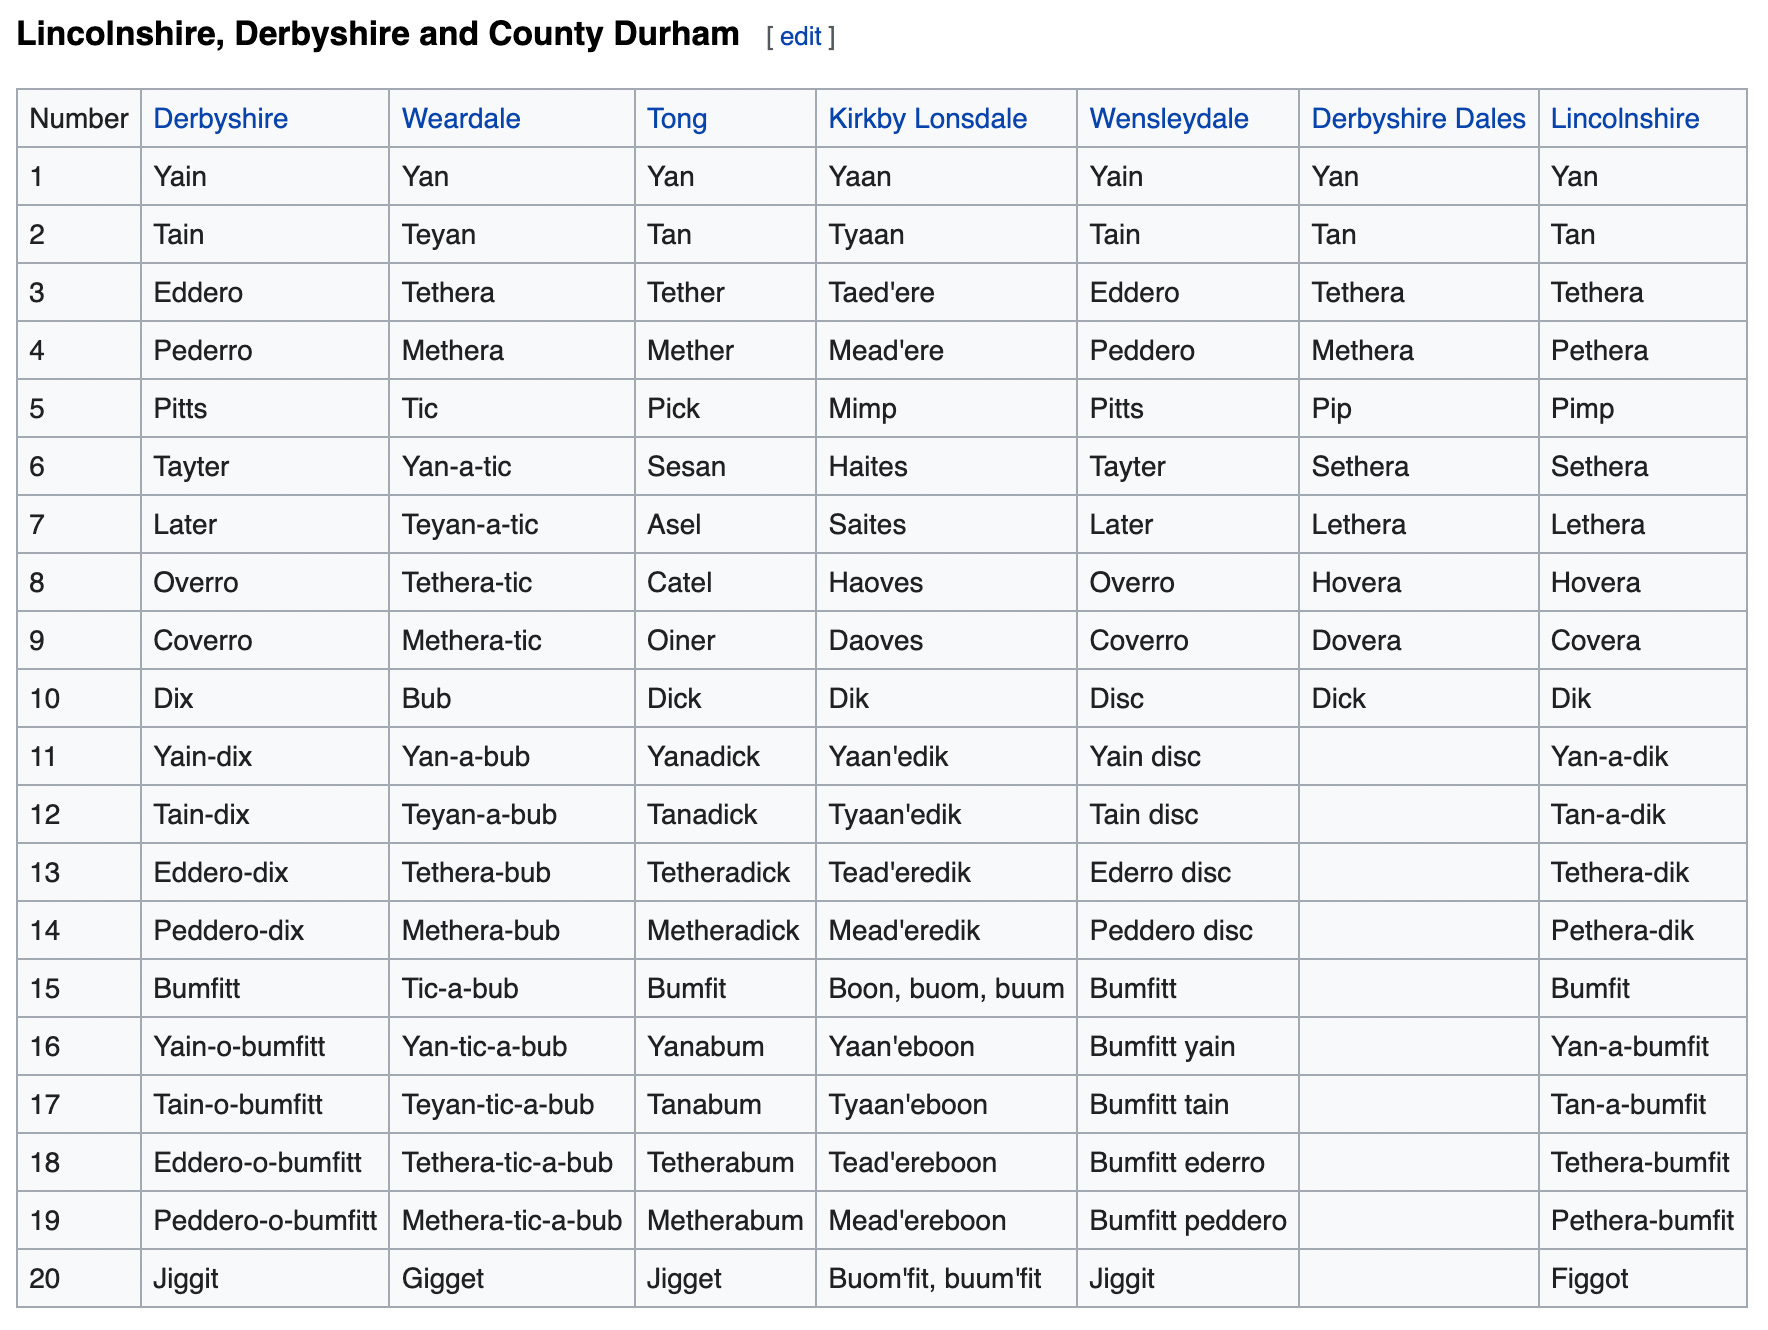Click the cell reading 'Eddero-o-bumfitt'
The height and width of the screenshot is (1330, 1768).
click(x=265, y=1163)
